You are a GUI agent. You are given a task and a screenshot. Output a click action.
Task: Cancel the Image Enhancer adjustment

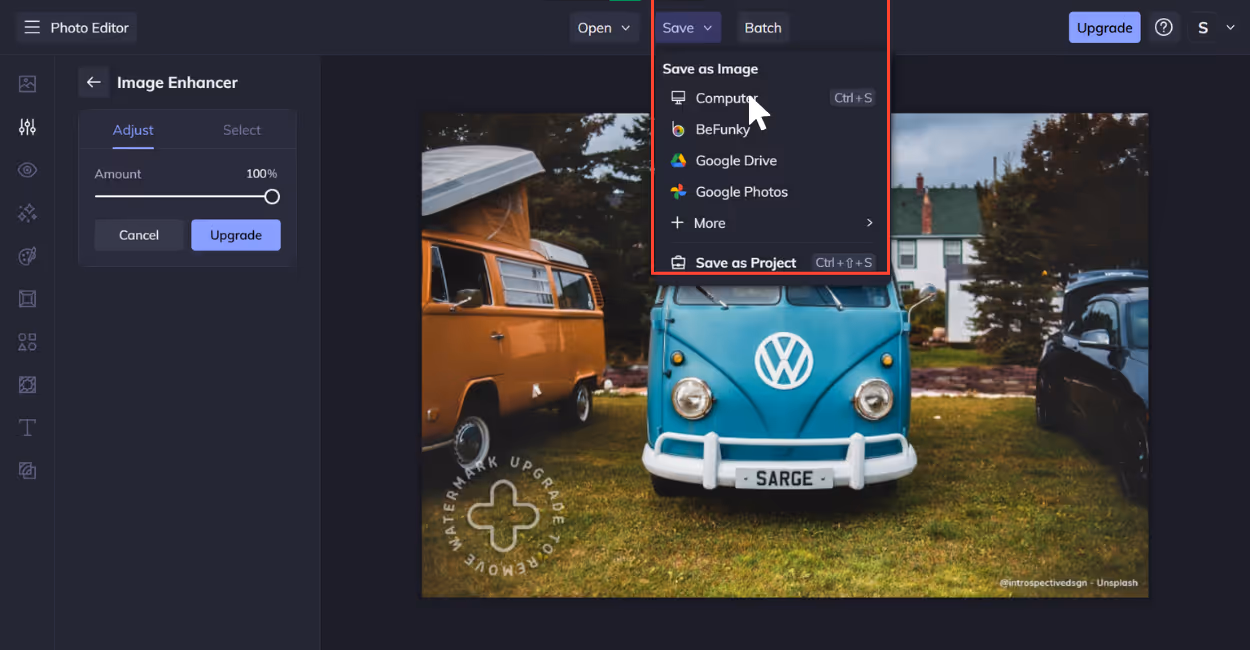(139, 235)
